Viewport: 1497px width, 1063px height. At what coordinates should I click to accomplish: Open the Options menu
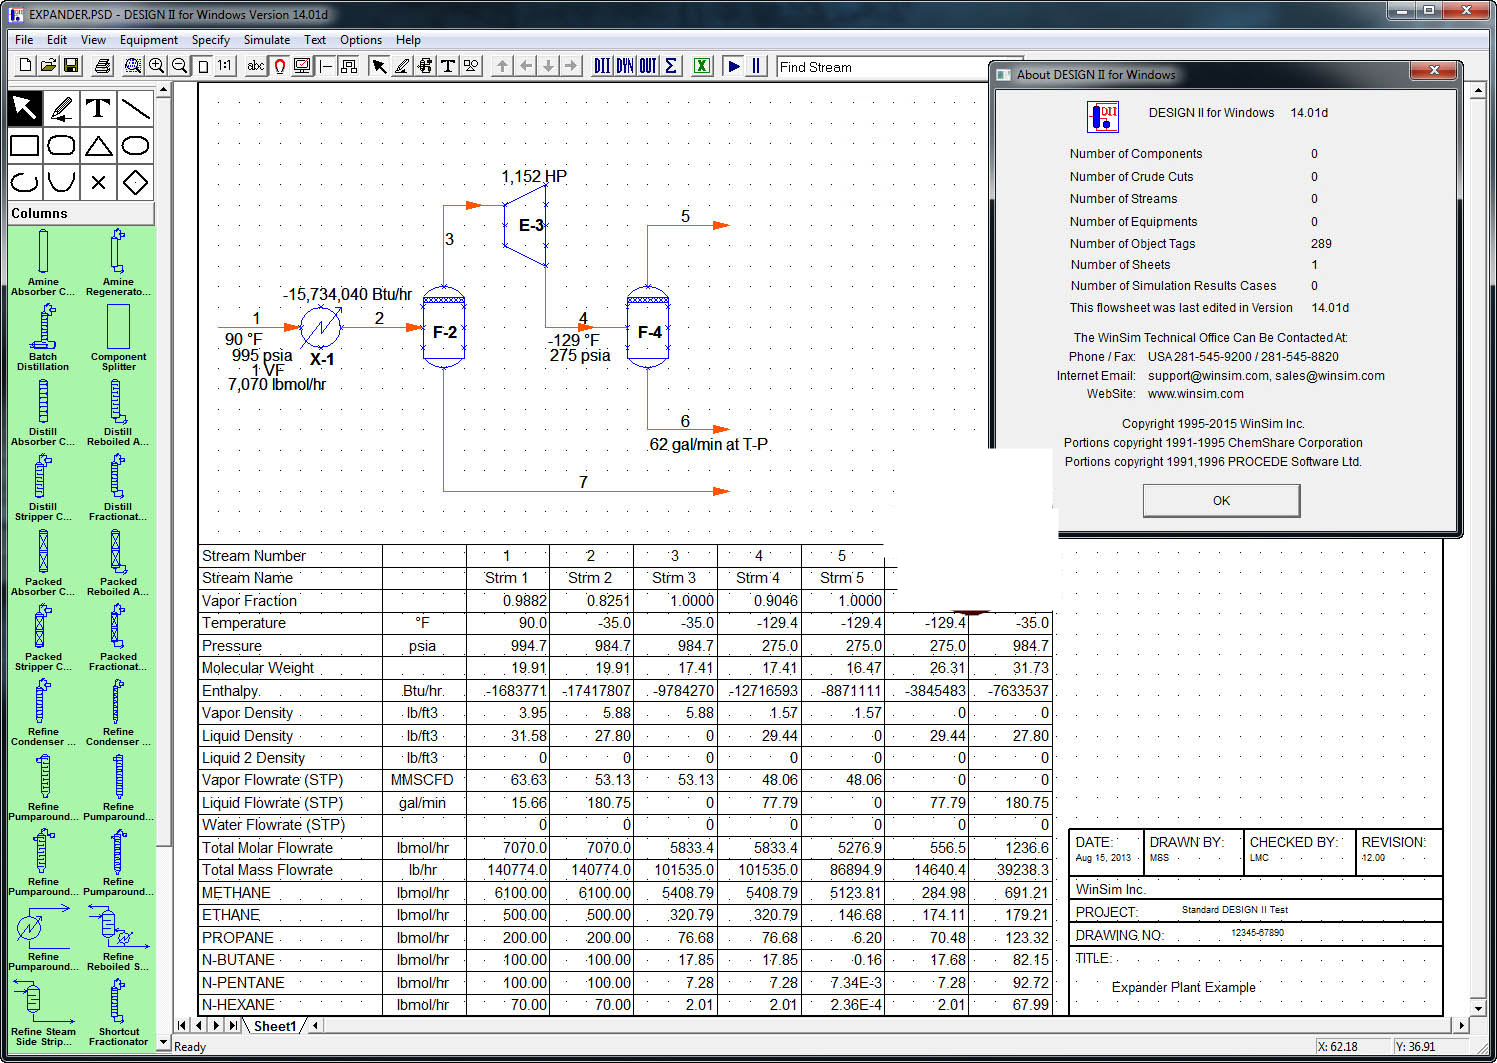click(x=361, y=40)
